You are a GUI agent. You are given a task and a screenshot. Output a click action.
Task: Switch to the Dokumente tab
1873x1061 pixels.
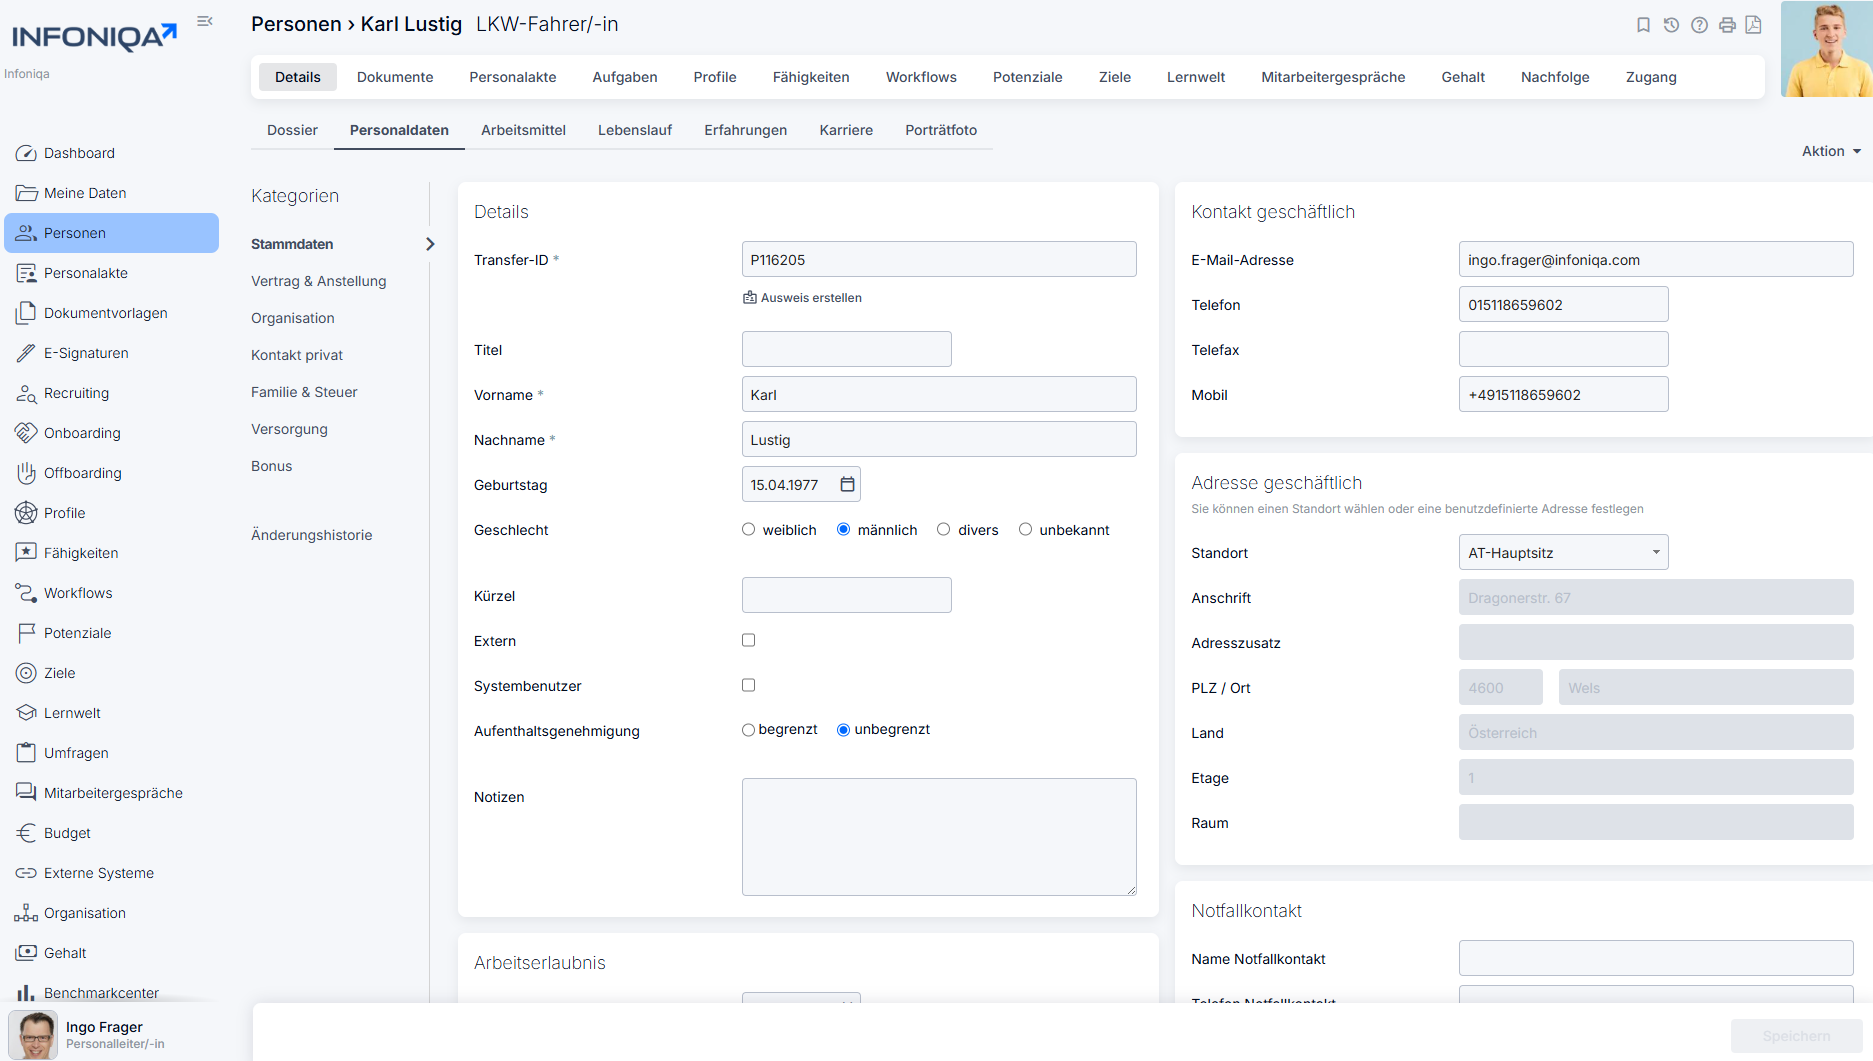point(395,77)
